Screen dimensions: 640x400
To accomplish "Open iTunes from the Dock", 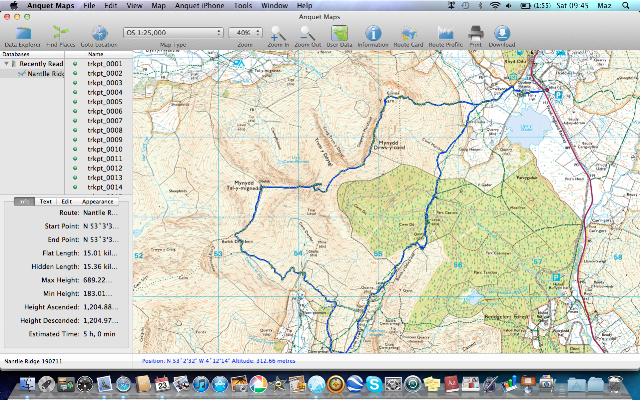I will (200, 384).
